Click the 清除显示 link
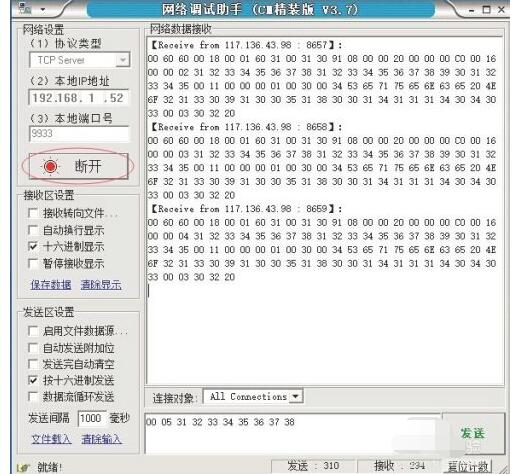515x474 pixels. pyautogui.click(x=101, y=285)
